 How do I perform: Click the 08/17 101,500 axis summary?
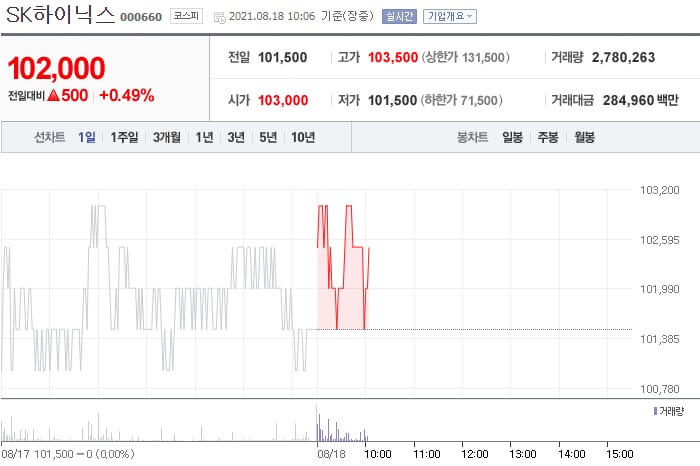click(x=67, y=454)
